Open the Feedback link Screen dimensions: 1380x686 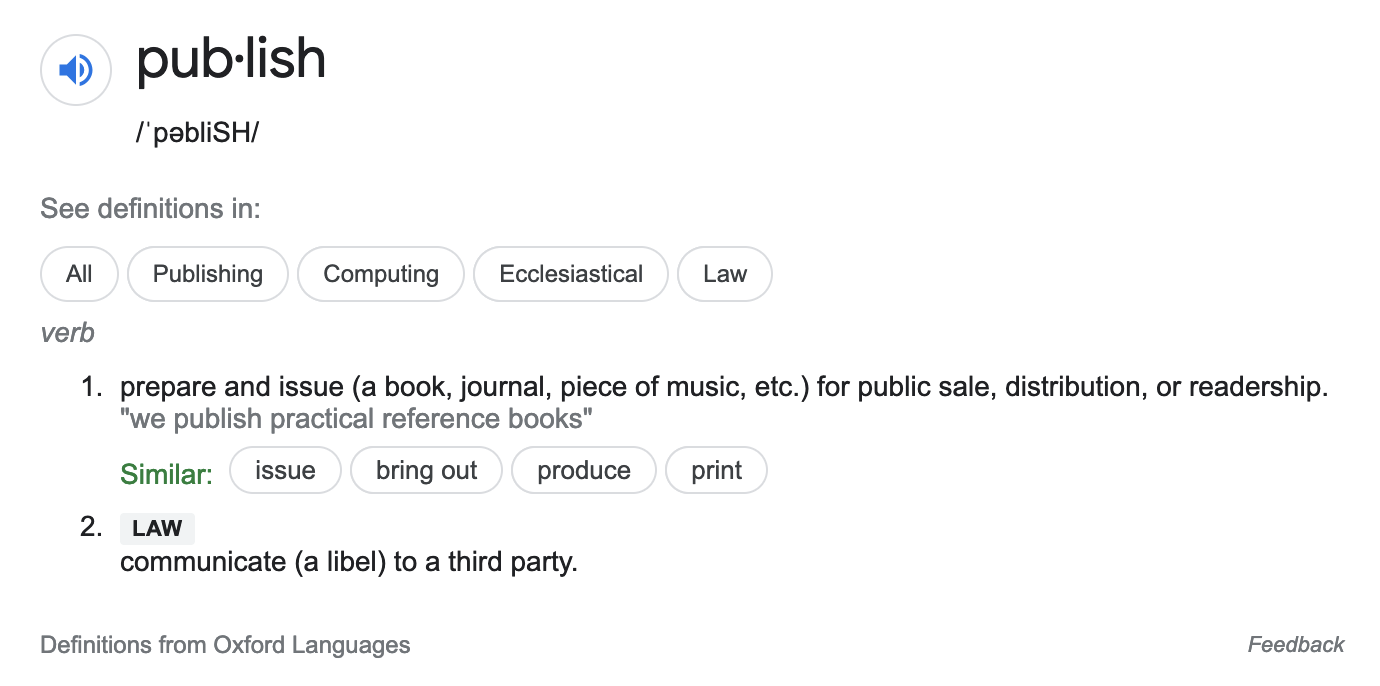tap(1296, 645)
